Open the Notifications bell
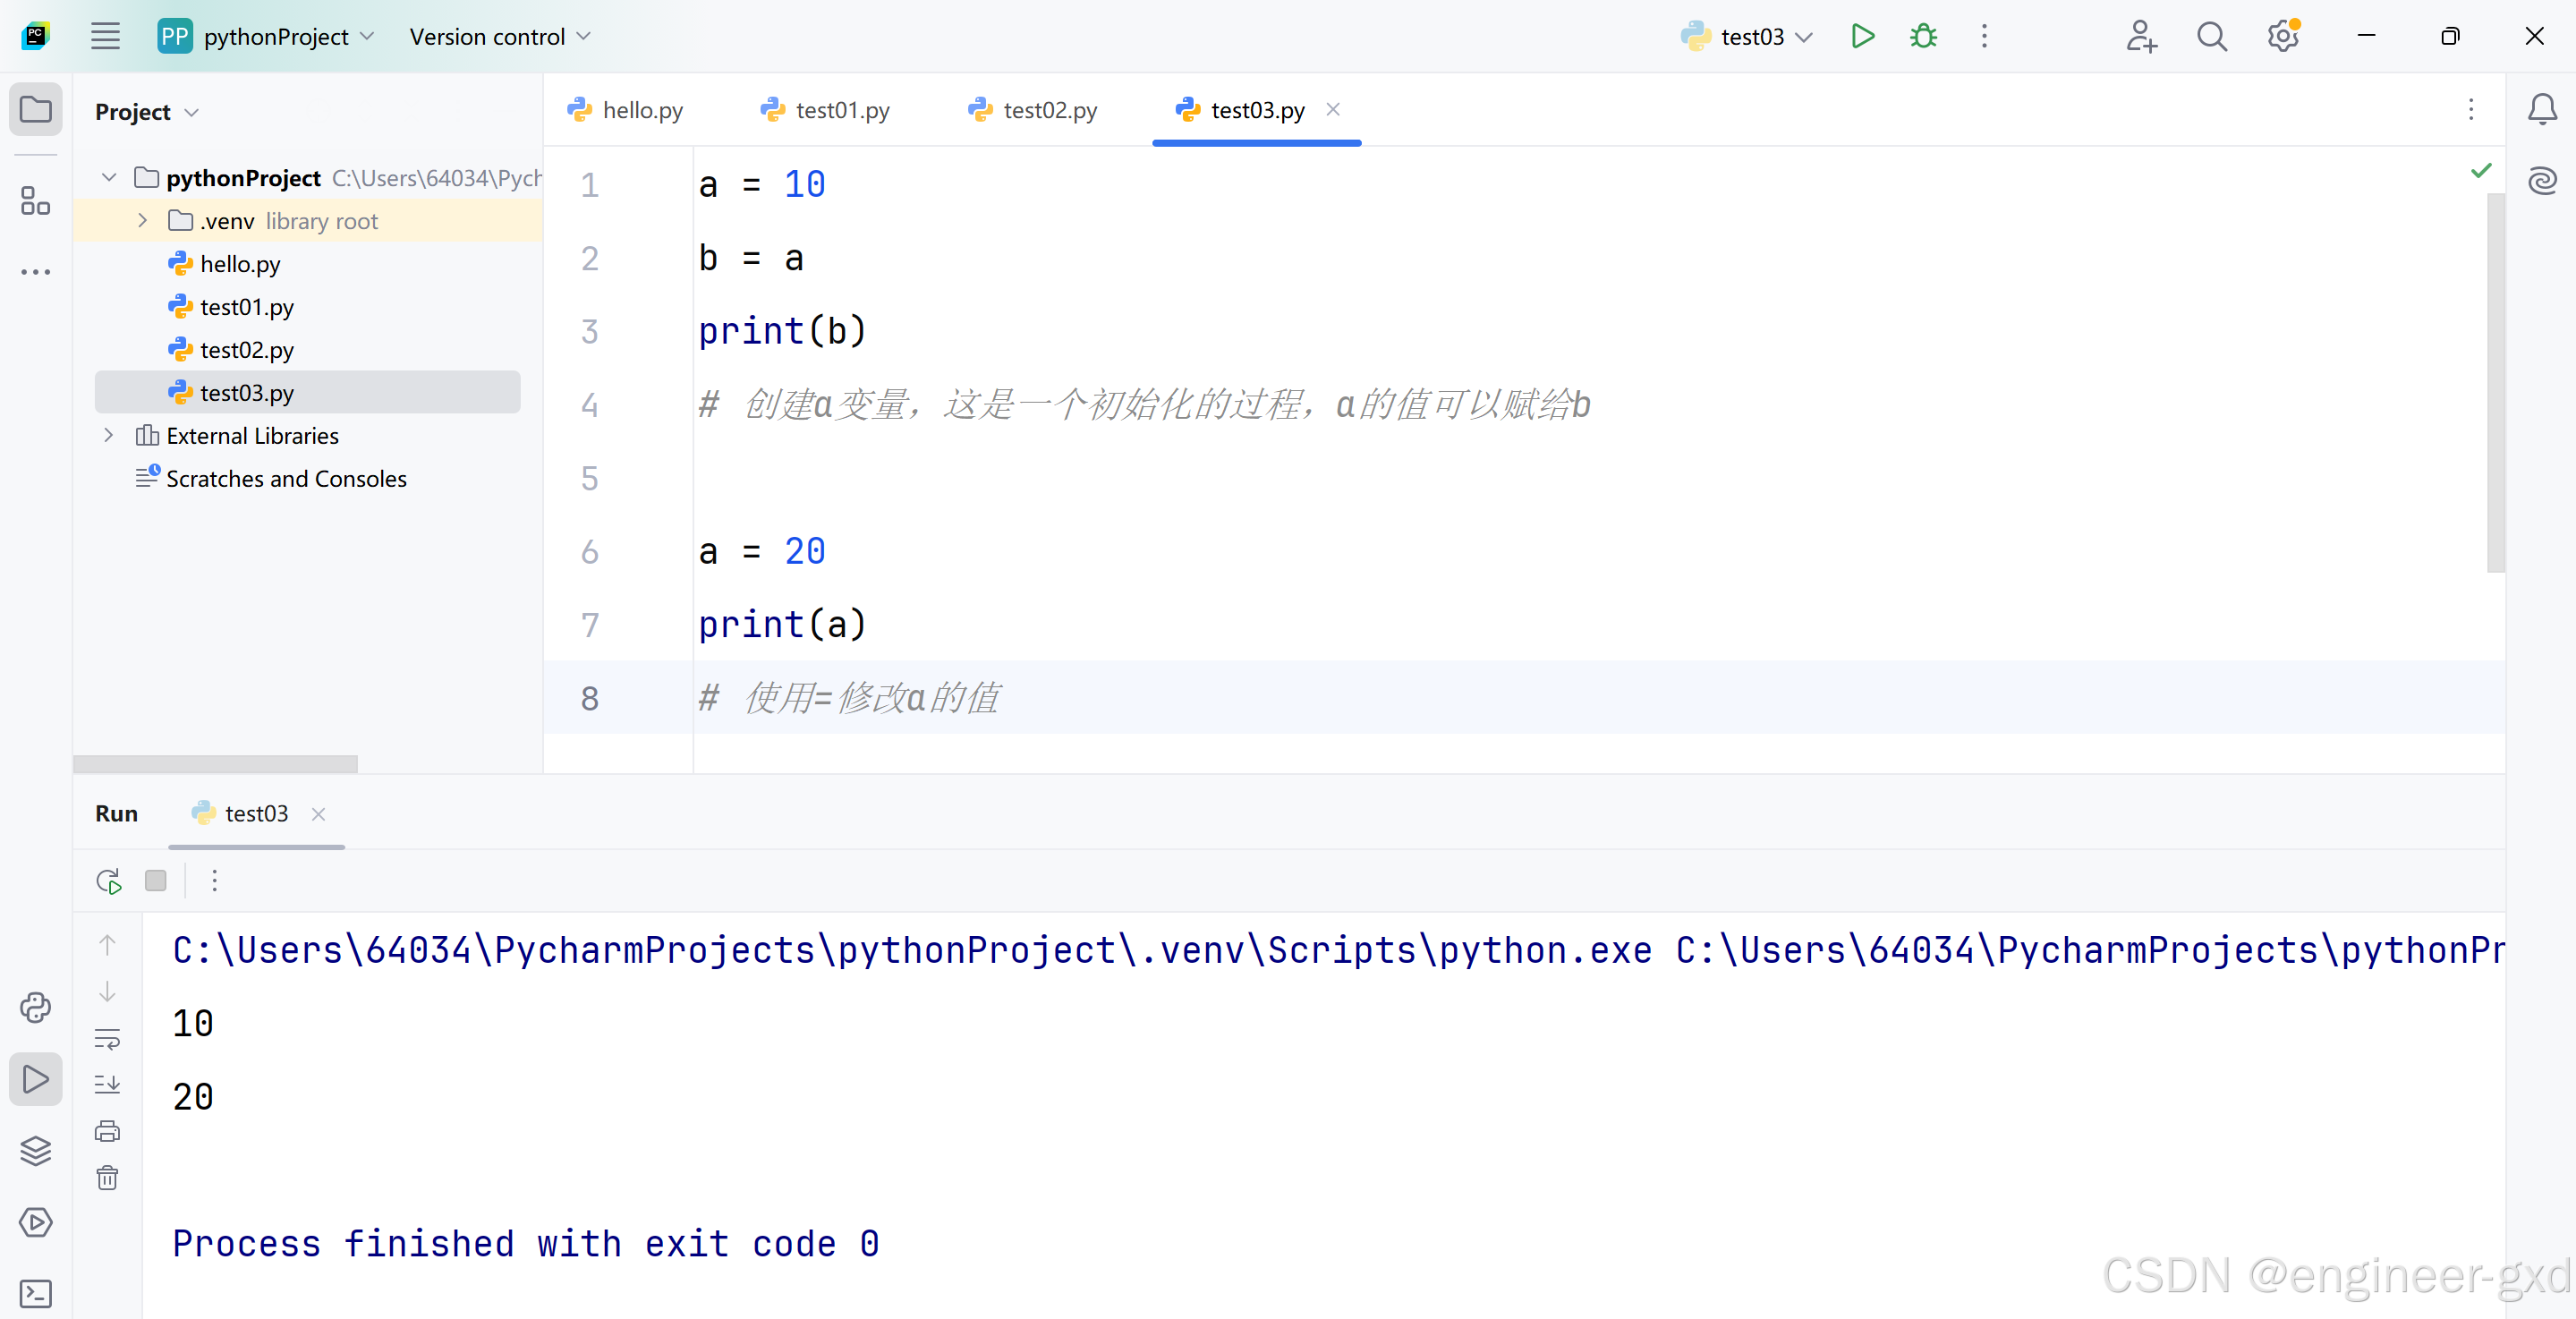2576x1319 pixels. (2542, 109)
